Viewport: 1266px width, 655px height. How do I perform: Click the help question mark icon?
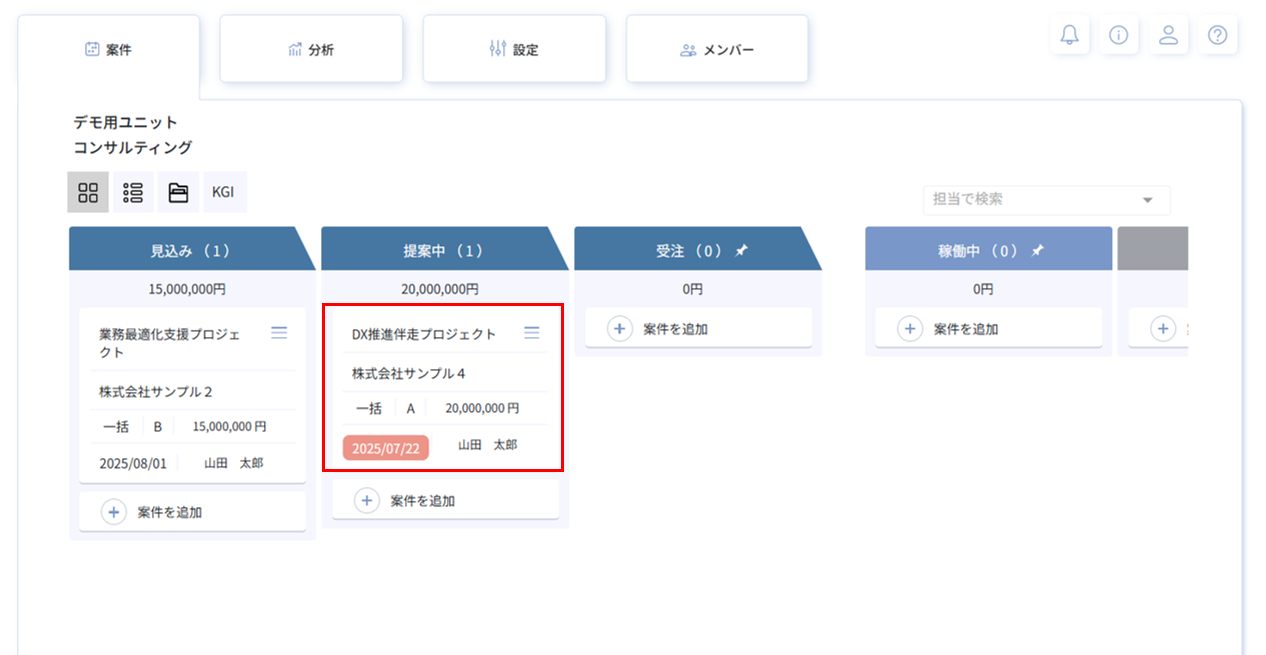coord(1217,35)
